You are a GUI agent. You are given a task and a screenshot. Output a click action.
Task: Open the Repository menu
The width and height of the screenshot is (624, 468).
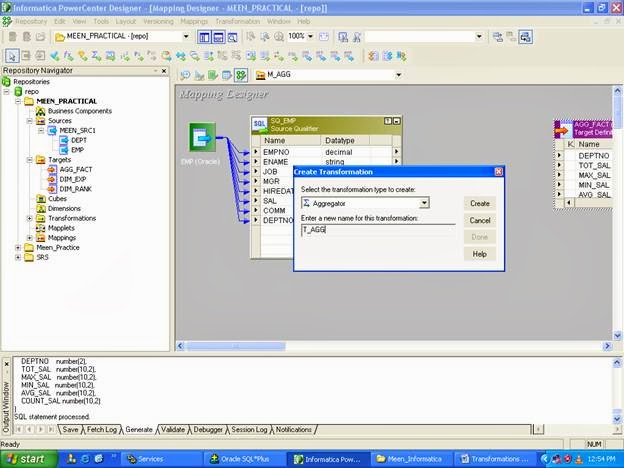point(31,21)
